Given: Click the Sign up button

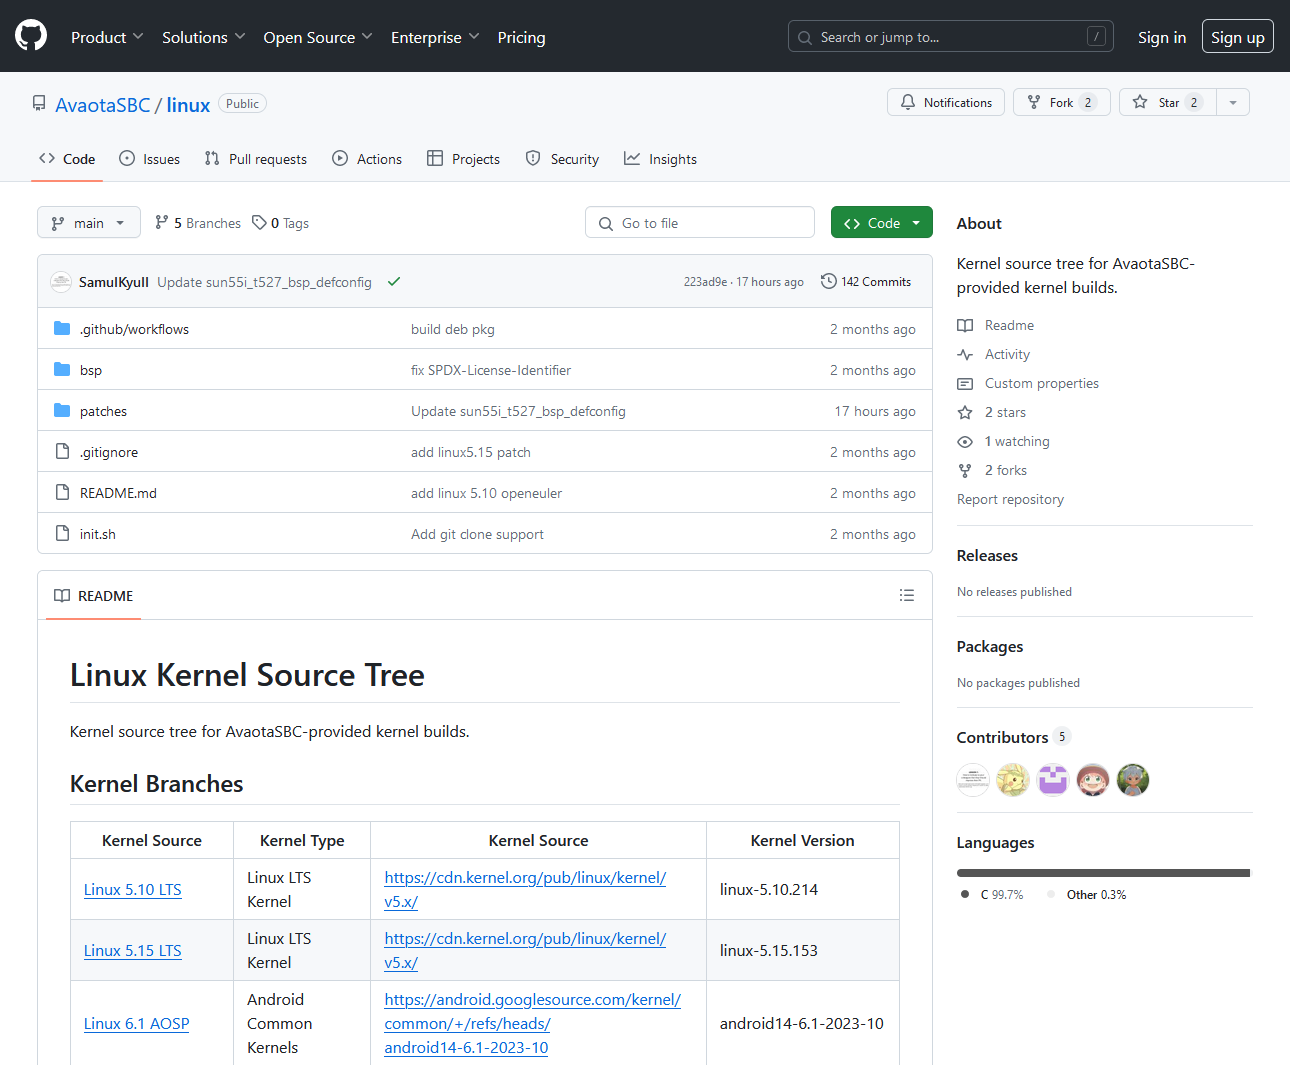Looking at the screenshot, I should click(1238, 37).
